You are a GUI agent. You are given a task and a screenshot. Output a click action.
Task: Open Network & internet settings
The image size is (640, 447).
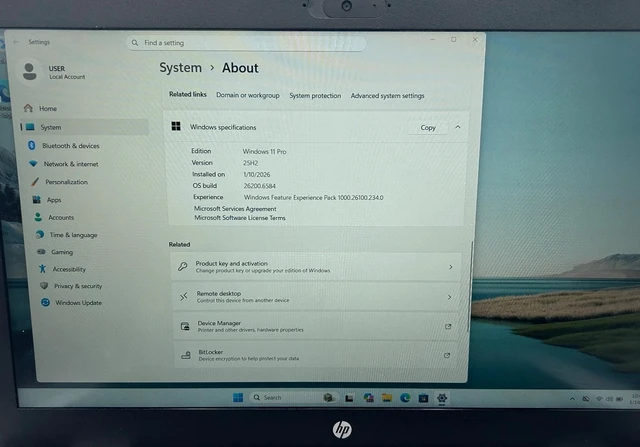pos(71,164)
